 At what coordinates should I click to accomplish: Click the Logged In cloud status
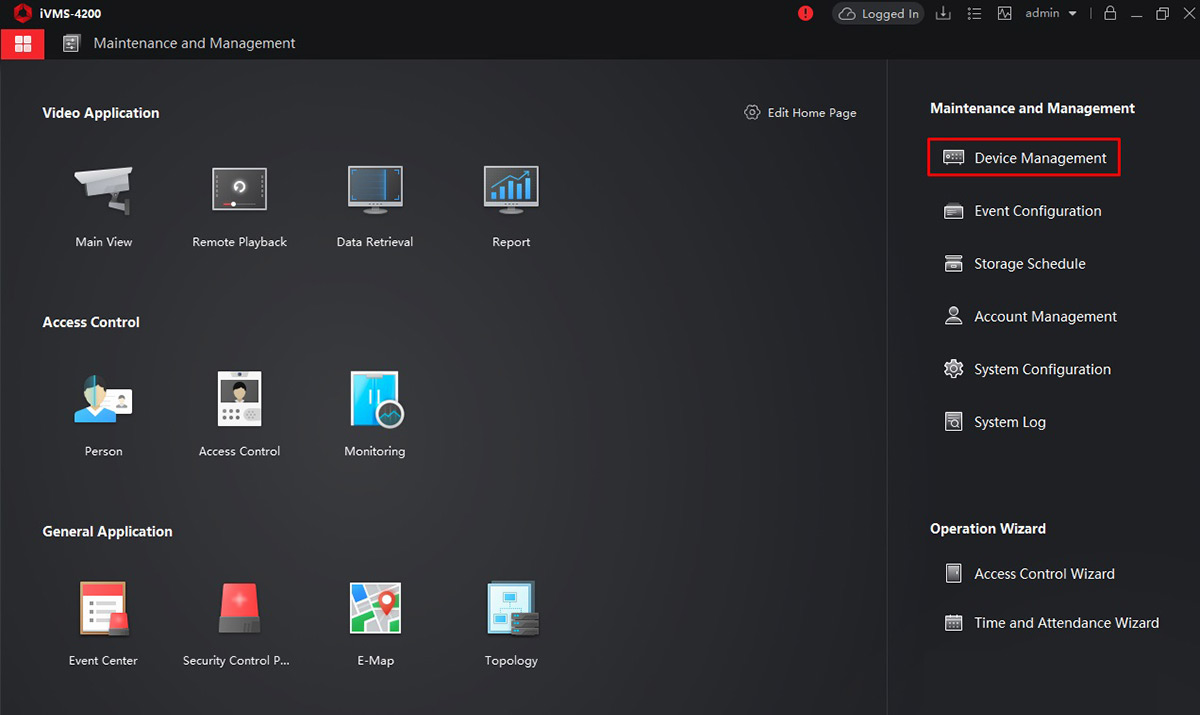879,14
